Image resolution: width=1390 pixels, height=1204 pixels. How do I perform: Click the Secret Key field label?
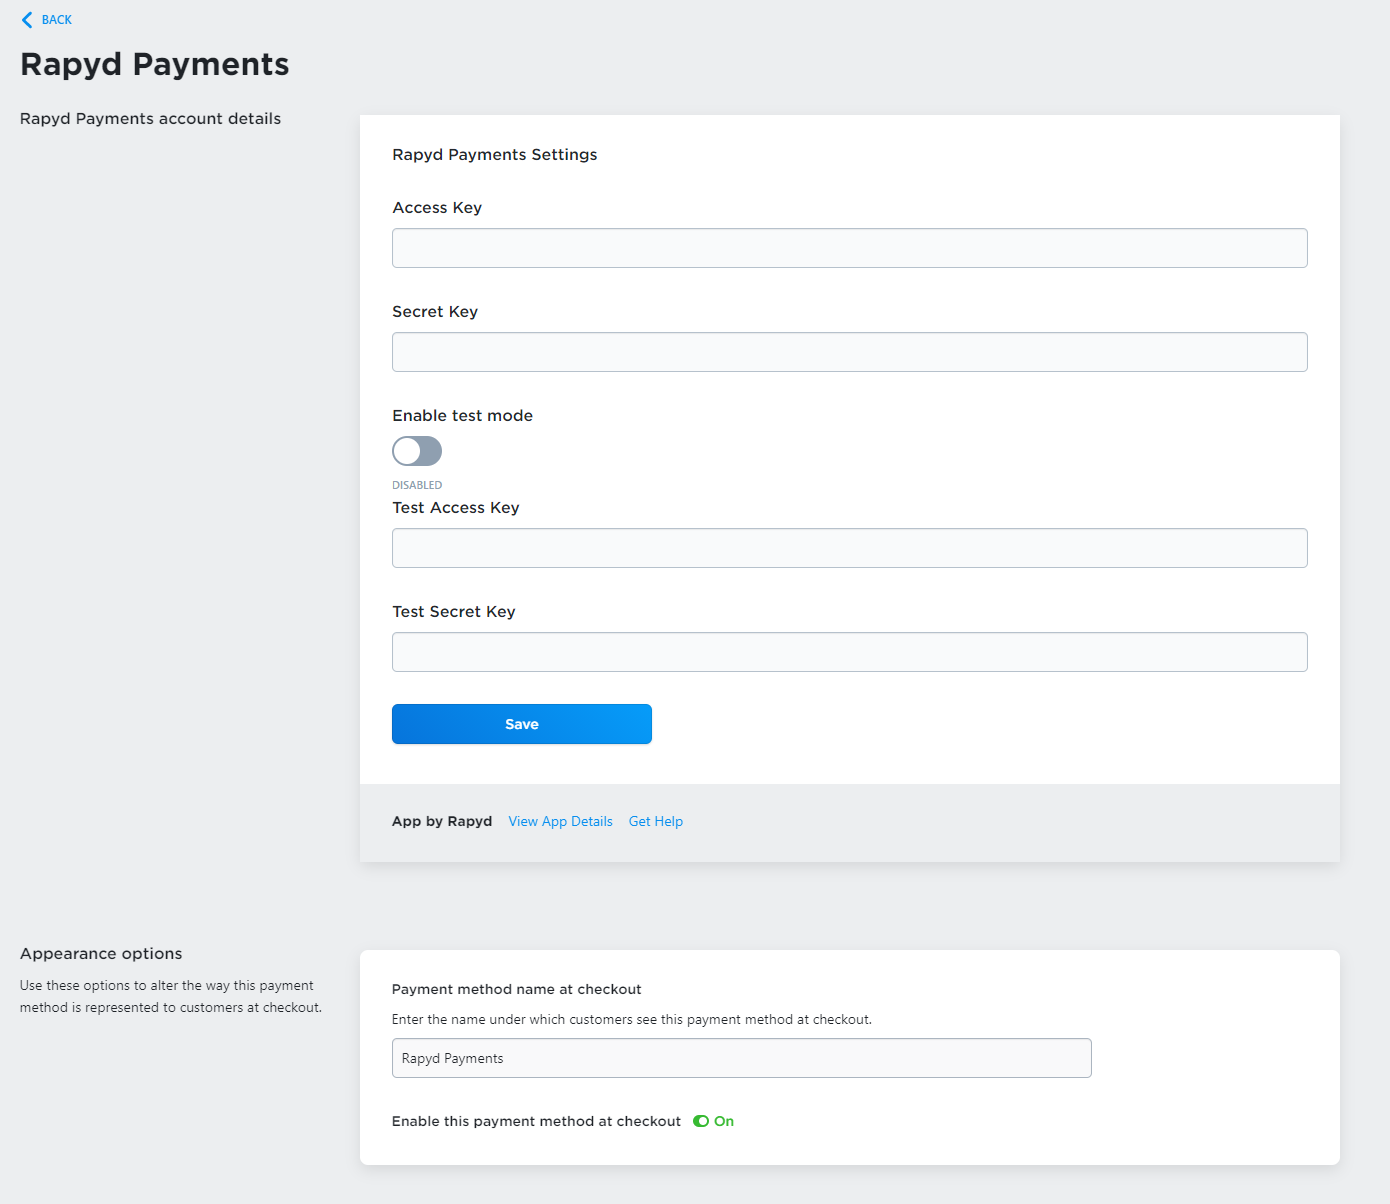click(435, 312)
